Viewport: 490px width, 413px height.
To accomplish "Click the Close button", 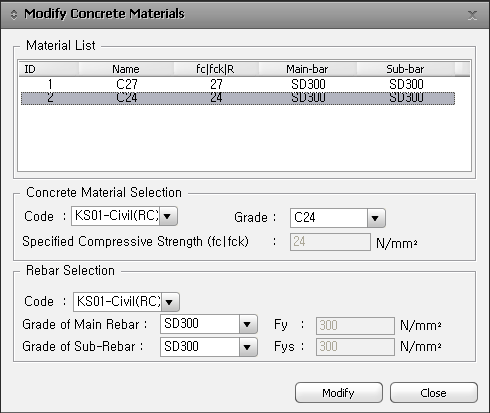I will click(x=434, y=393).
